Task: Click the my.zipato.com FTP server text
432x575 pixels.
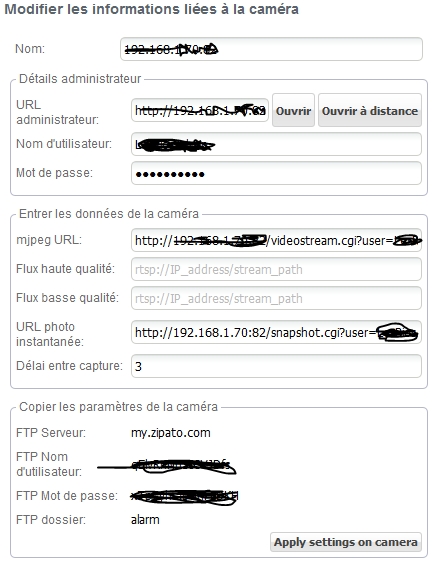Action: [x=171, y=433]
